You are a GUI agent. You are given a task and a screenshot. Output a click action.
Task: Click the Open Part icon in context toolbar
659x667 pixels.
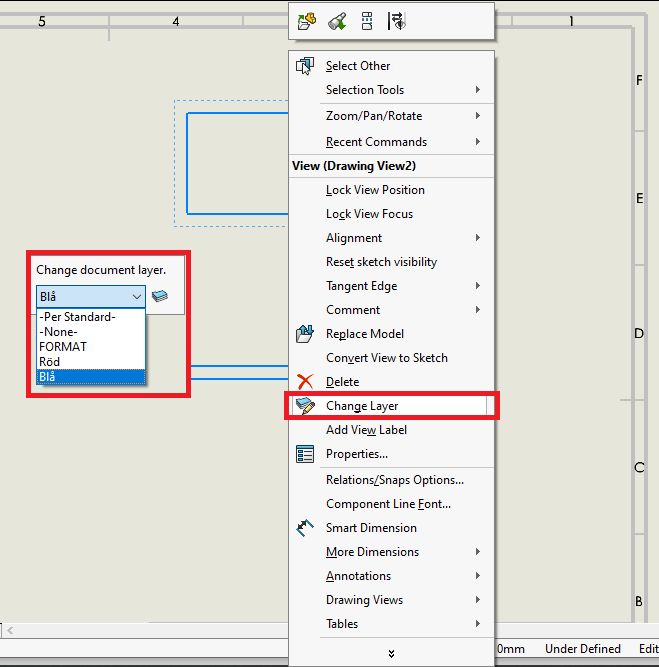(307, 20)
